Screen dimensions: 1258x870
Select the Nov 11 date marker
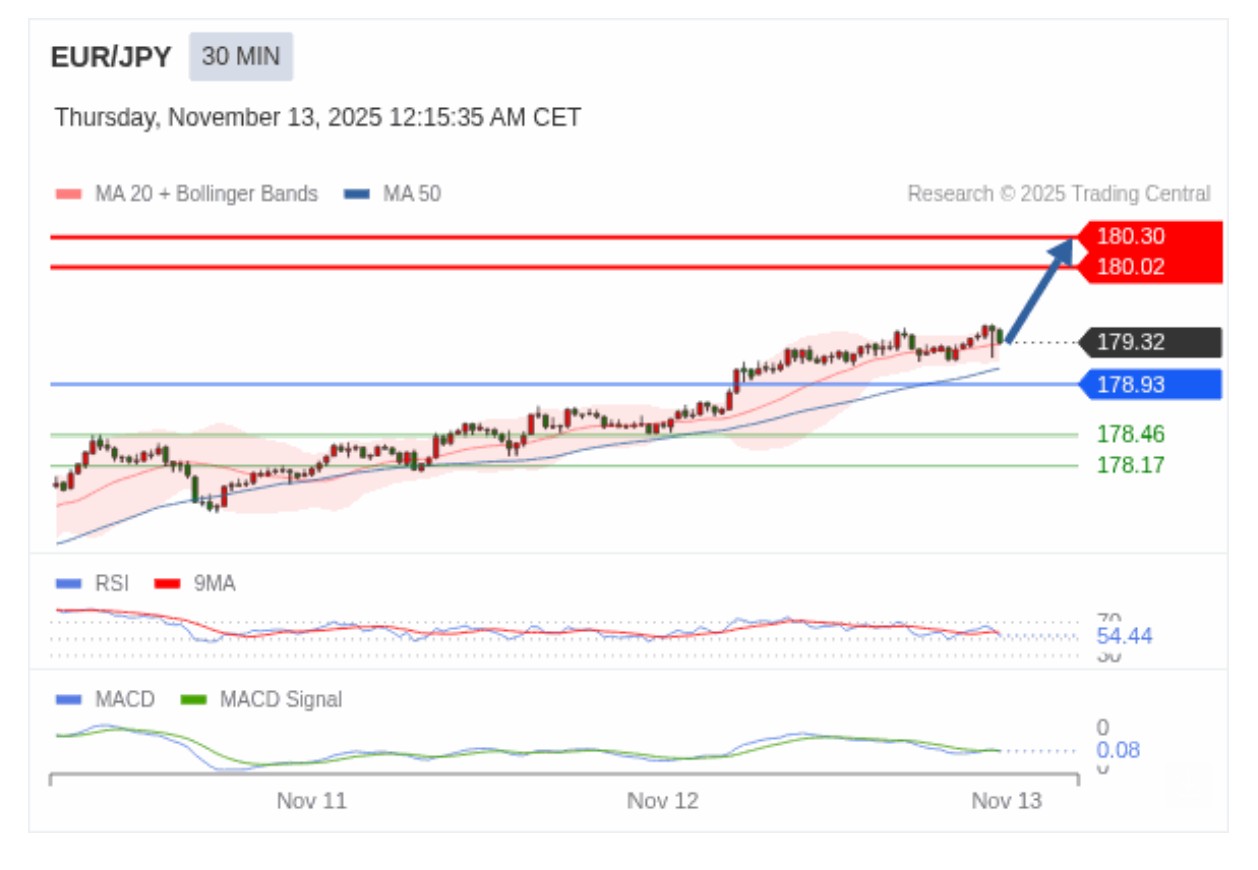tap(312, 801)
